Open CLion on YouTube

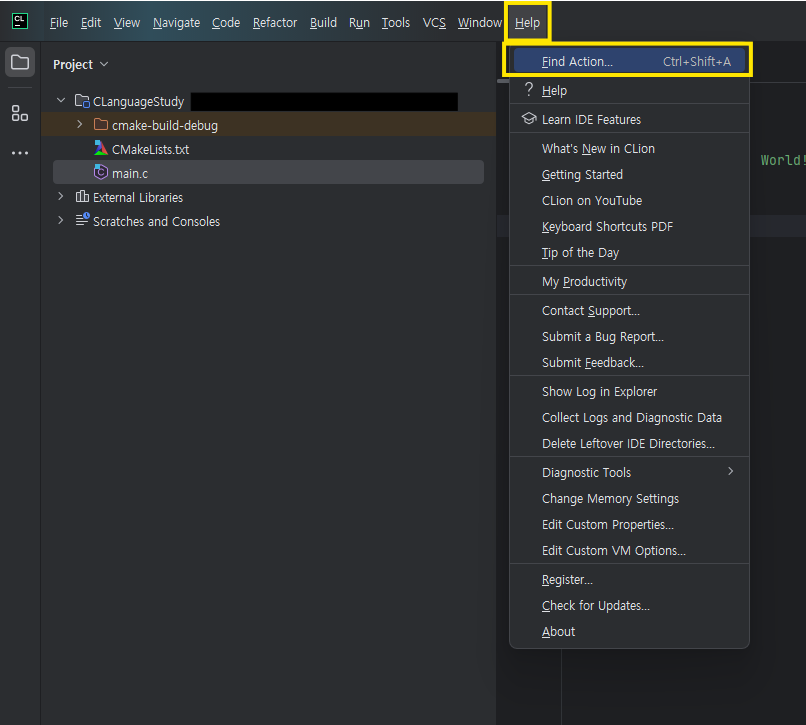pyautogui.click(x=629, y=201)
